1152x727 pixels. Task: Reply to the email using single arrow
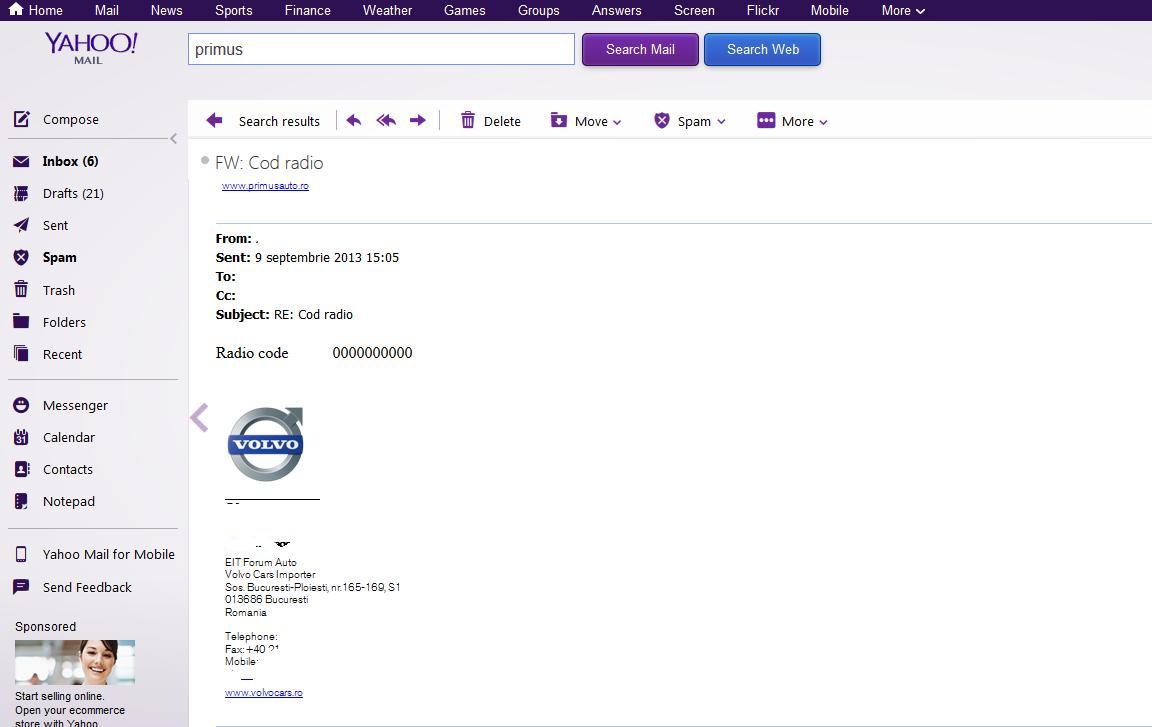(353, 120)
